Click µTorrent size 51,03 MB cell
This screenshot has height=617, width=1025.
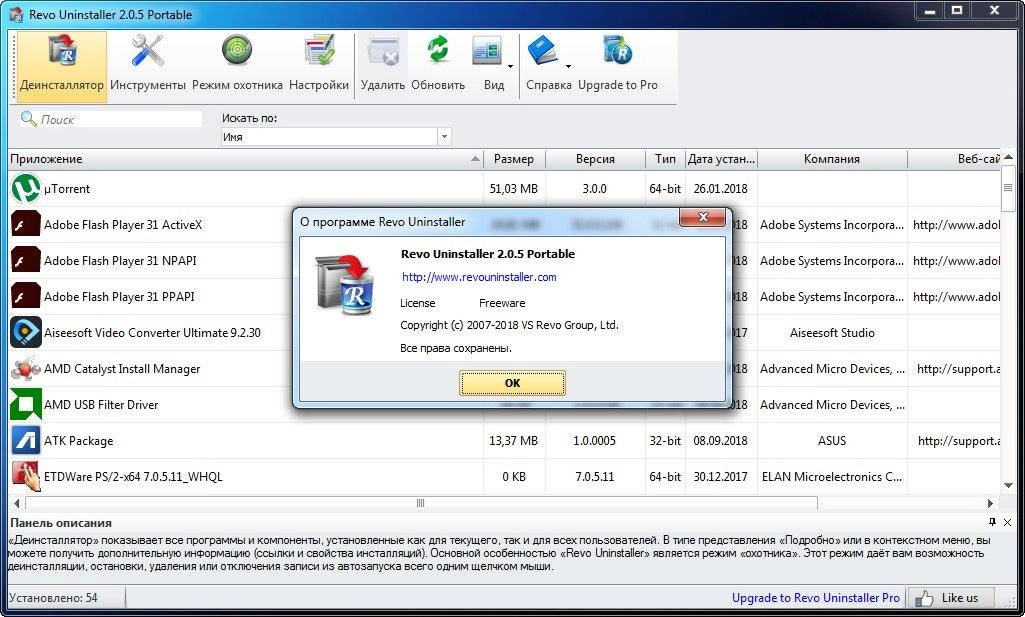(514, 189)
